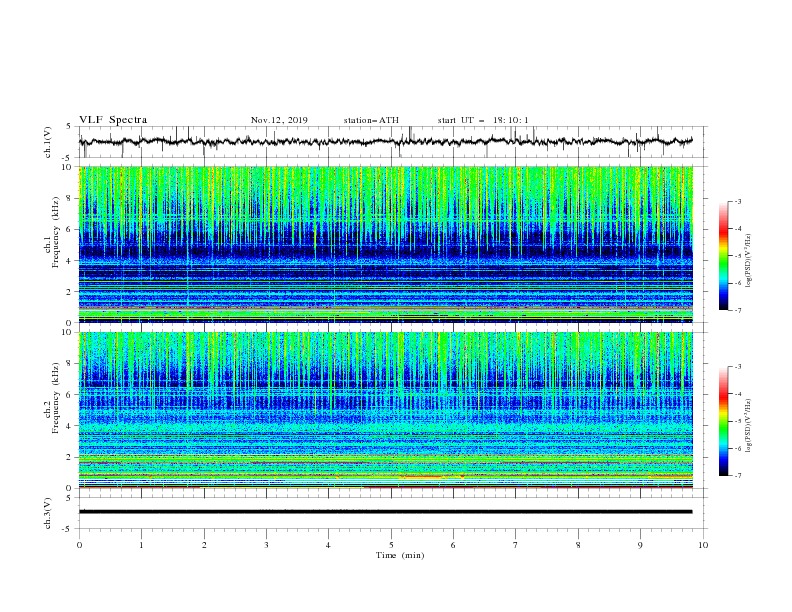Screen dimensions: 792x612
Task: Click the "6" tick on Time axis
Action: pos(453,545)
